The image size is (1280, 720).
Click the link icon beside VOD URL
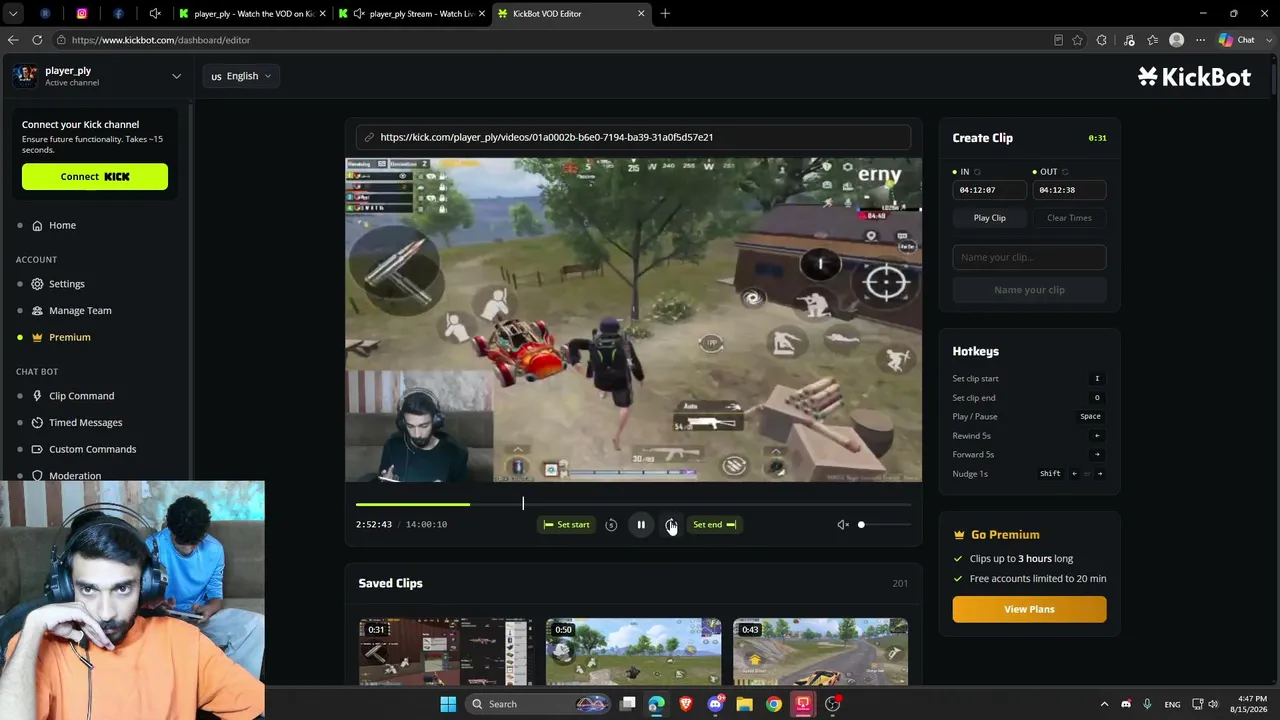pos(369,137)
